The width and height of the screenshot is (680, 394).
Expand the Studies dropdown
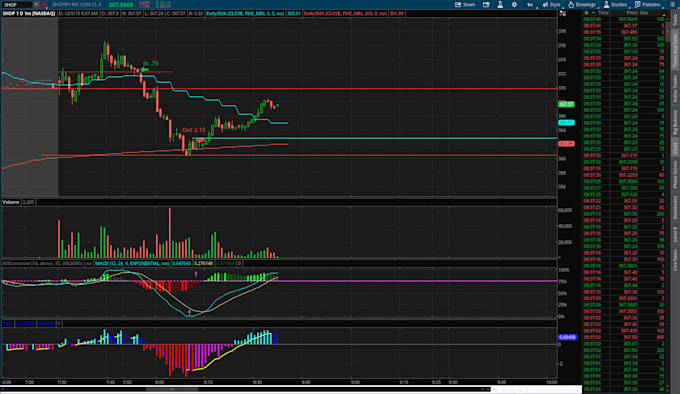pos(615,4)
